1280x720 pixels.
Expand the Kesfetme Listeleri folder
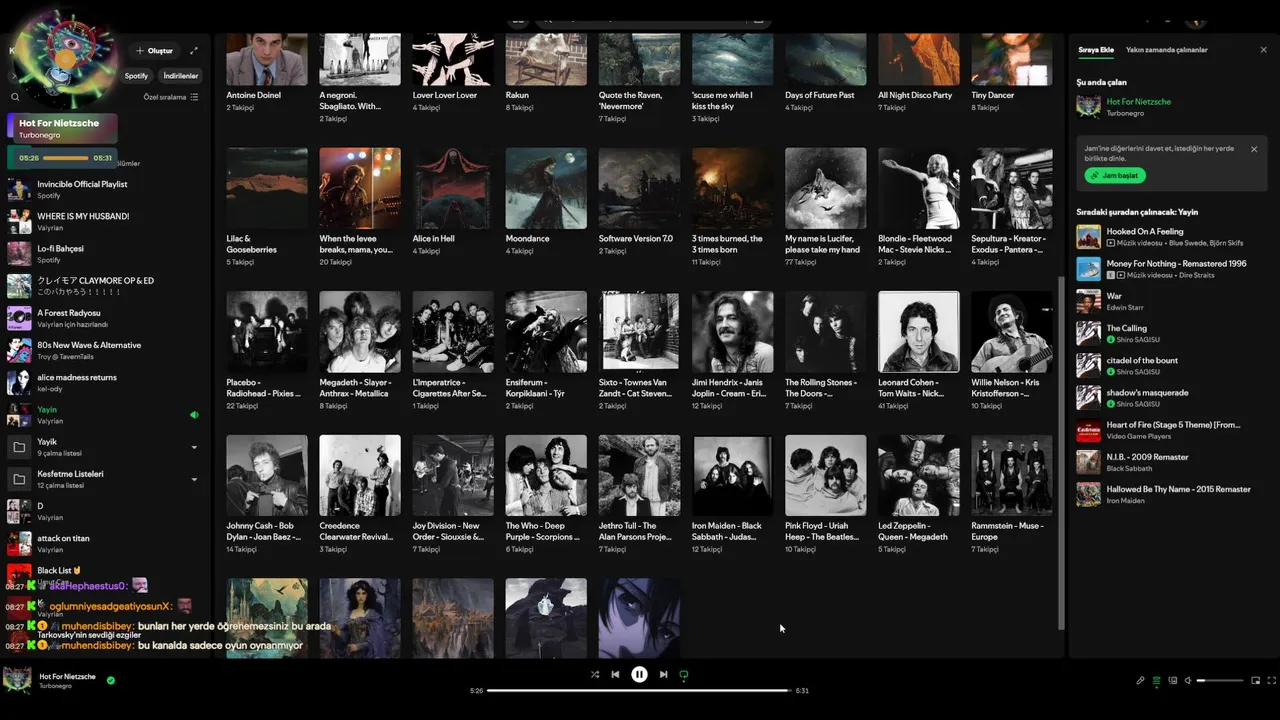194,479
